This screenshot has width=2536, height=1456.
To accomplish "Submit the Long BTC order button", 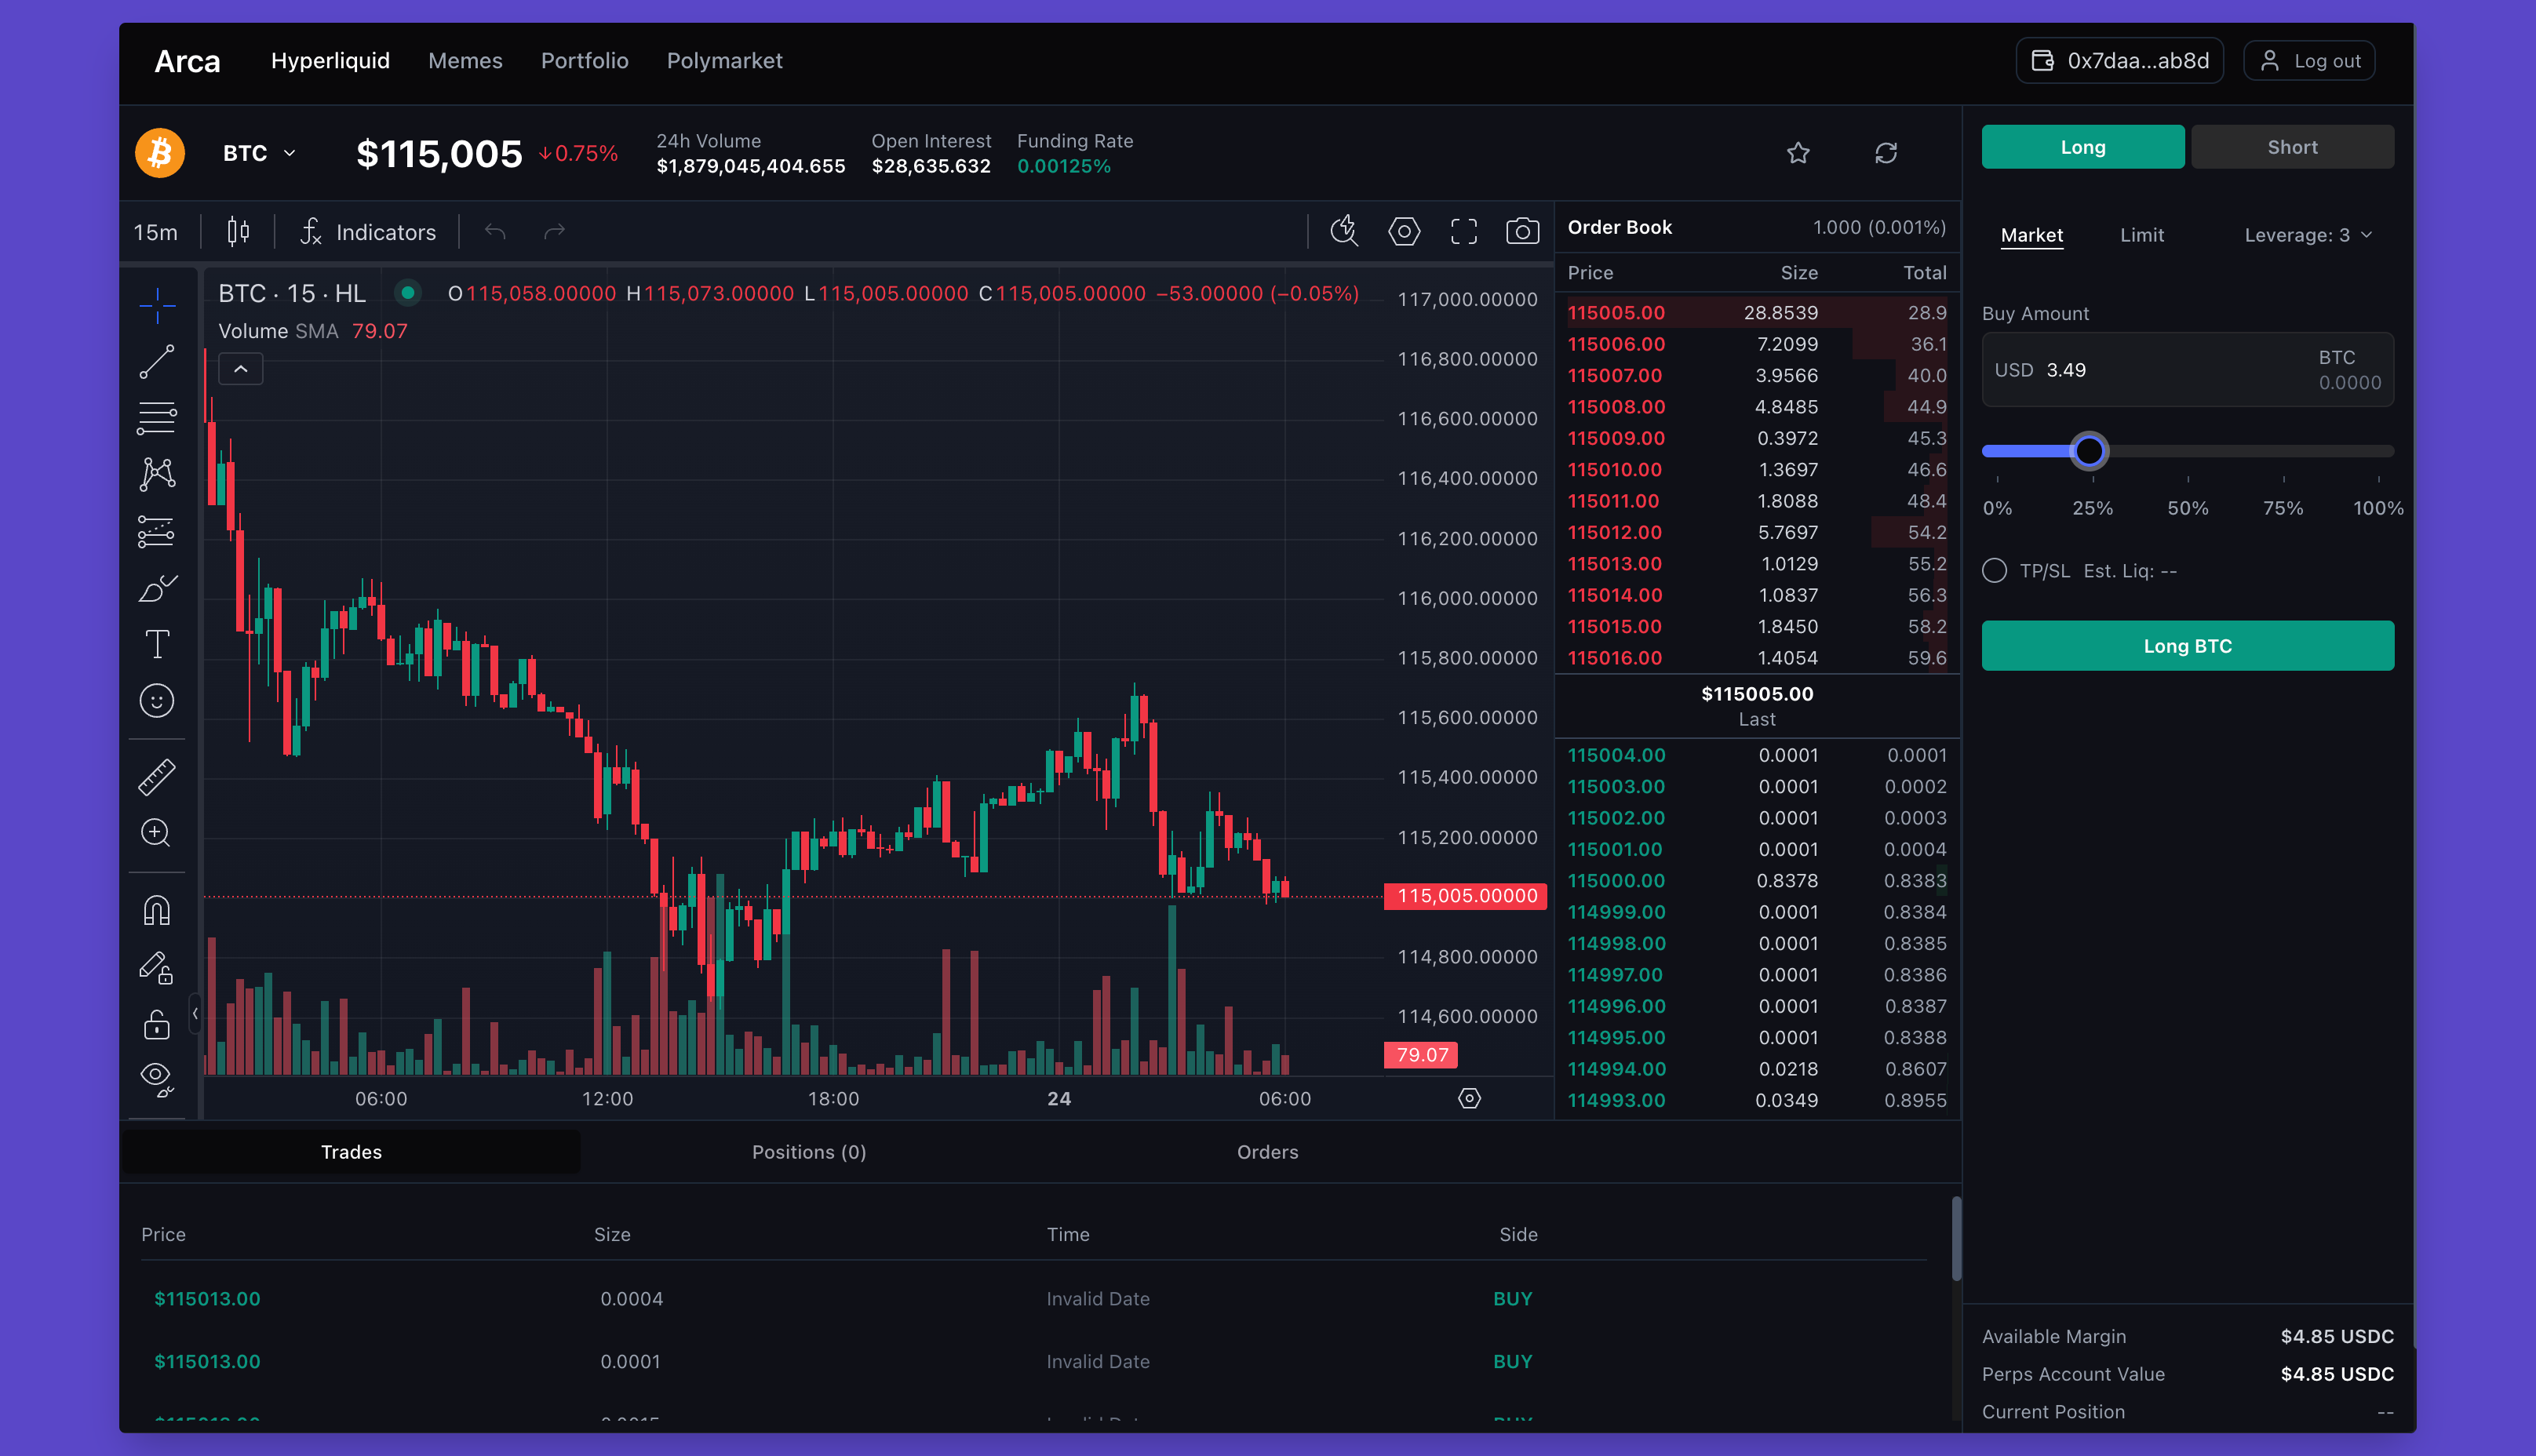I will pyautogui.click(x=2188, y=646).
